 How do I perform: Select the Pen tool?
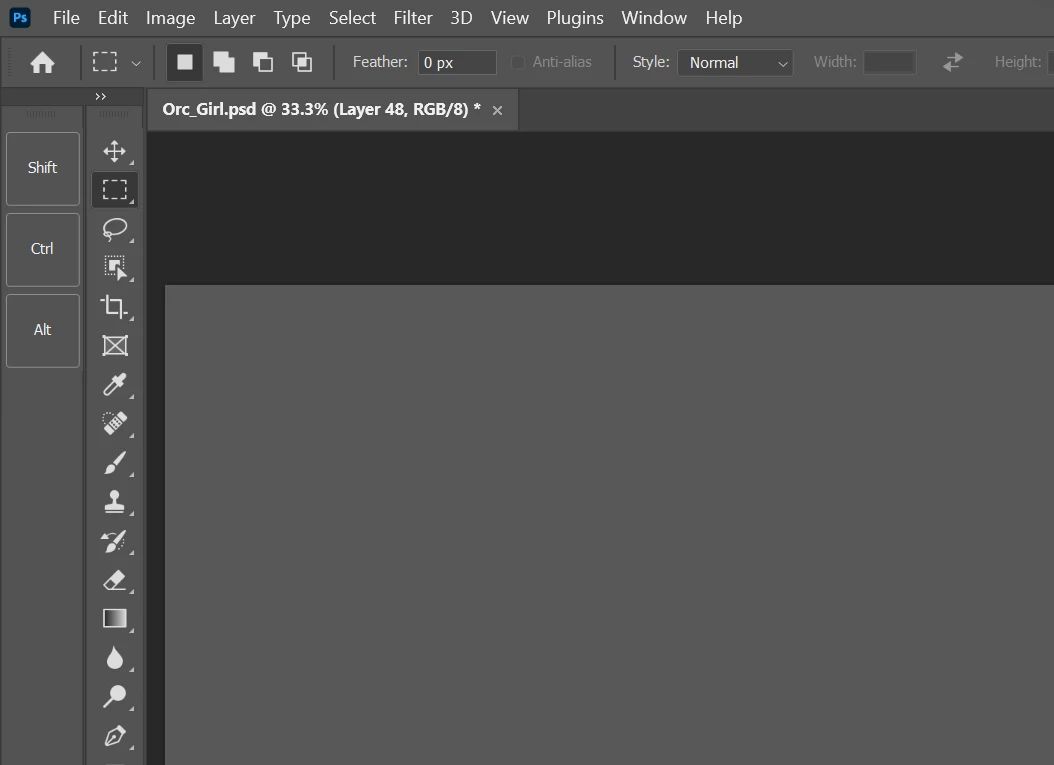115,736
